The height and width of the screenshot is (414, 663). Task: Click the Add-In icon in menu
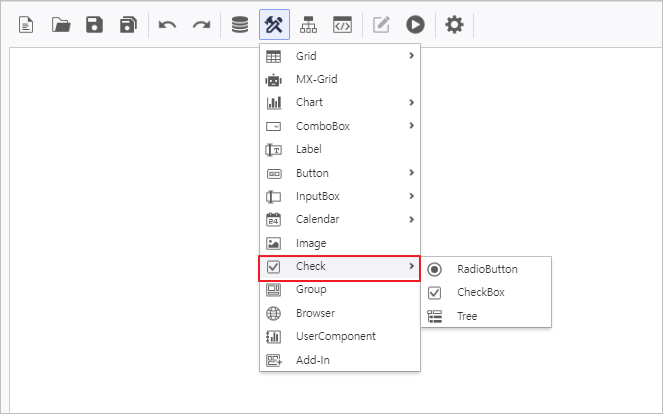click(x=274, y=360)
